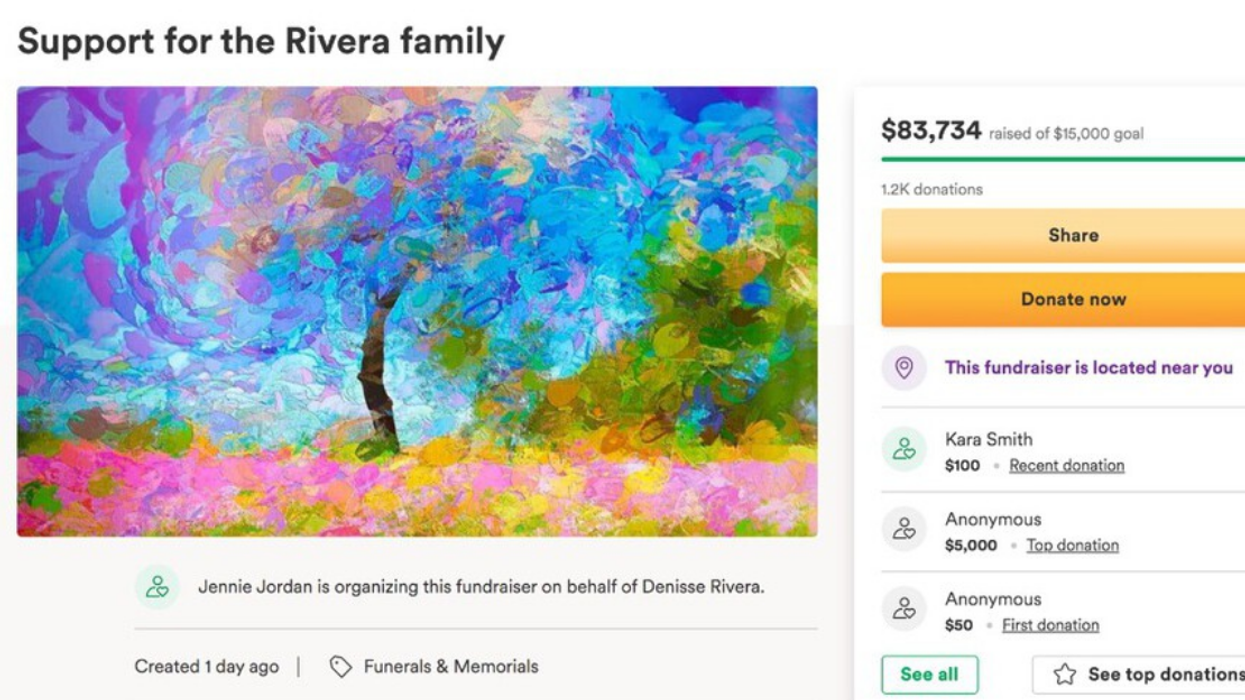Image resolution: width=1245 pixels, height=700 pixels.
Task: Click the Donate now button
Action: pyautogui.click(x=1075, y=298)
